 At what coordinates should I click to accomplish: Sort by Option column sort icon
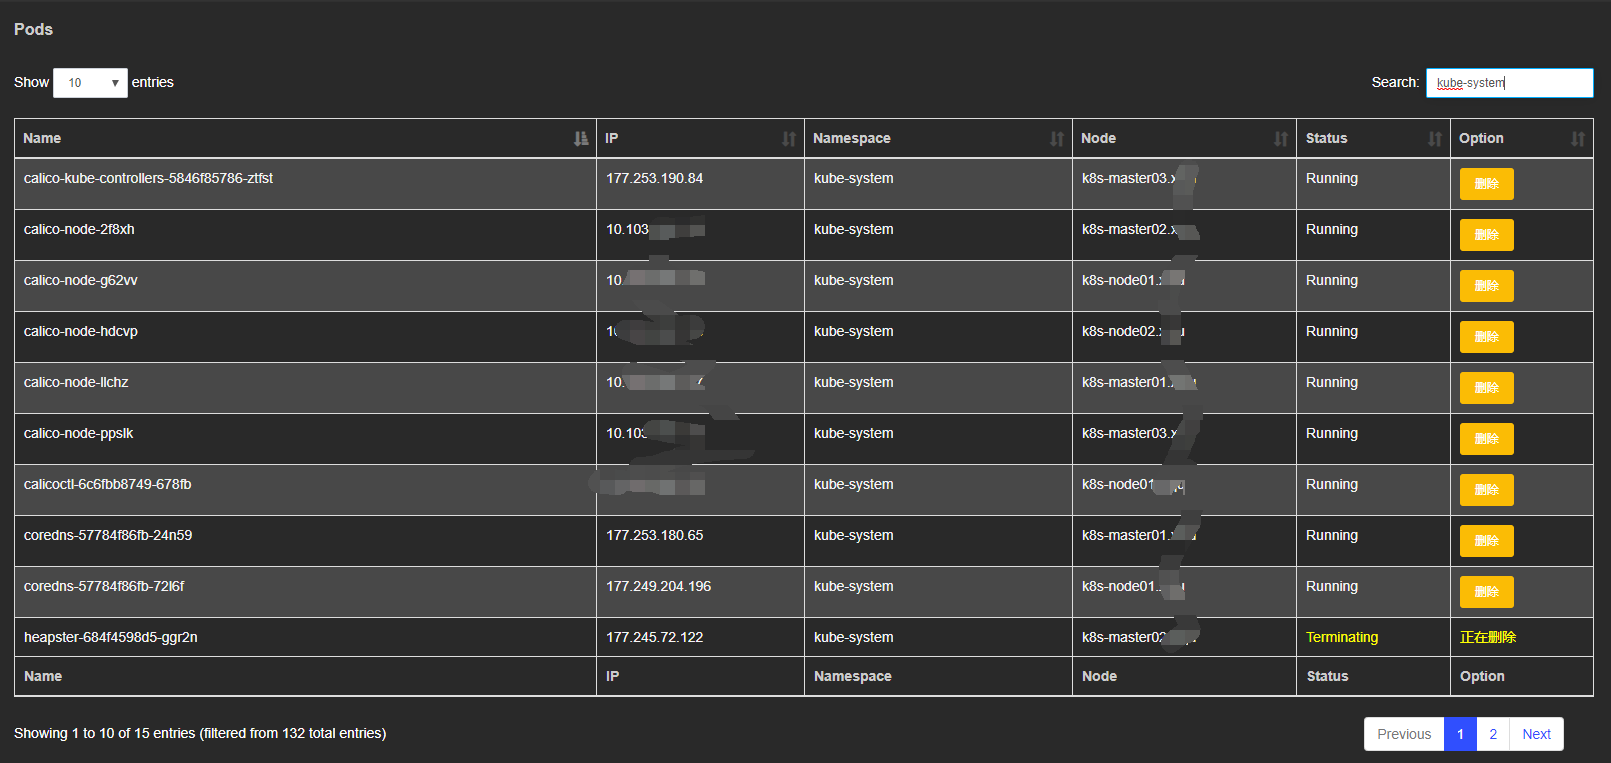1578,139
